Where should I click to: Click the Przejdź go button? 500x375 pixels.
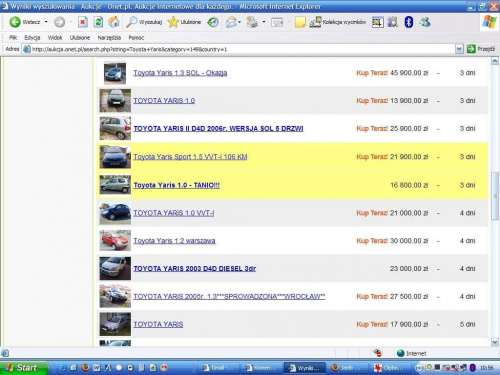tap(481, 49)
